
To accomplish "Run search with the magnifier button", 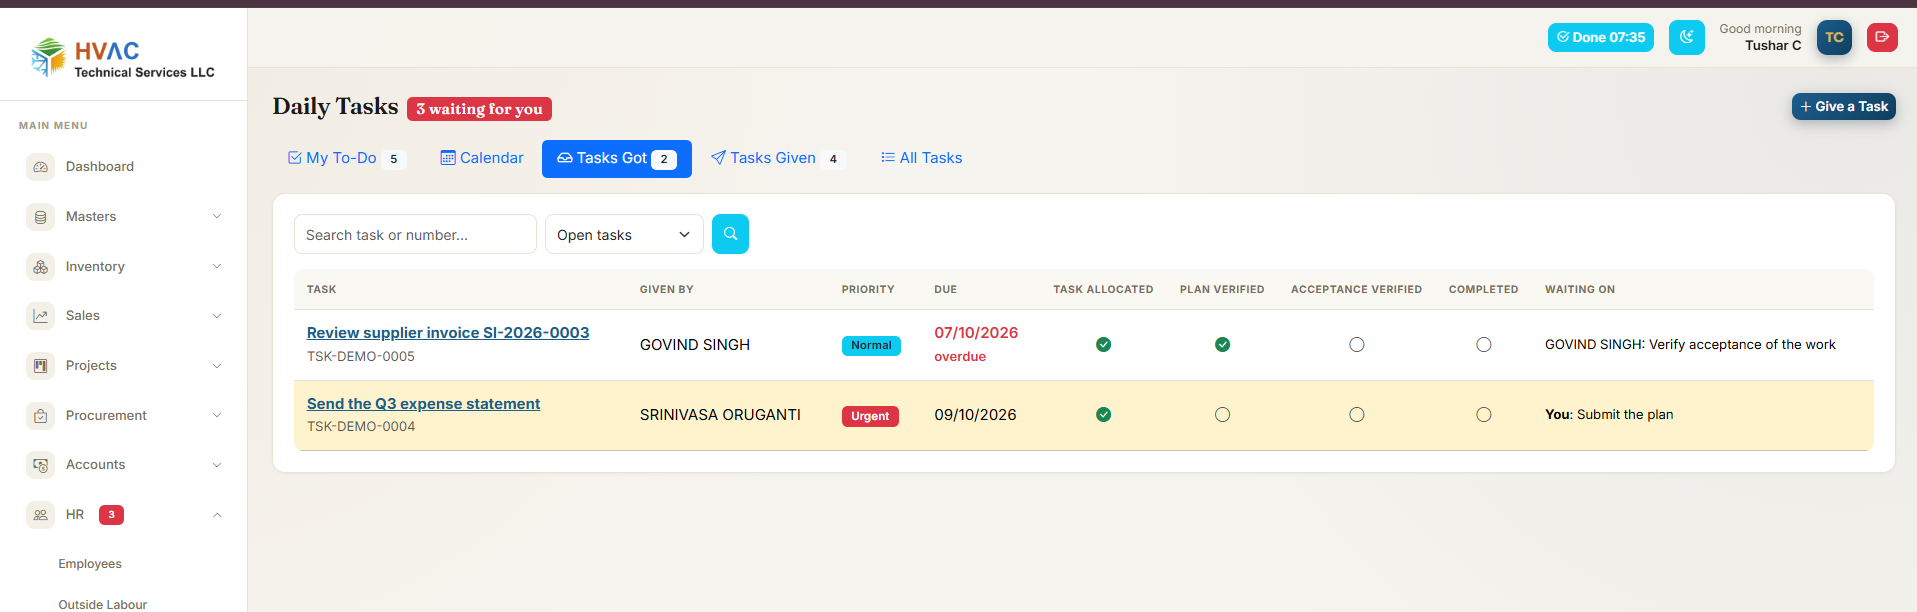I will point(730,234).
